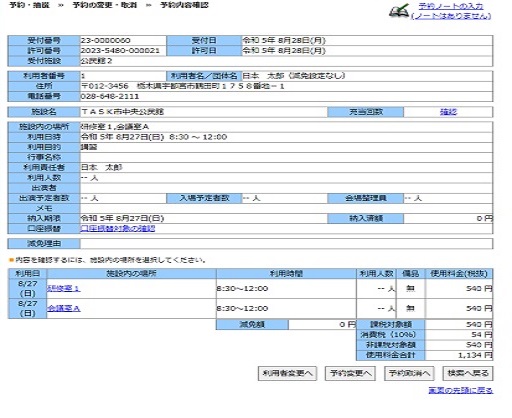This screenshot has height=418, width=512.
Task: Click the reservation note book icon
Action: (x=399, y=11)
